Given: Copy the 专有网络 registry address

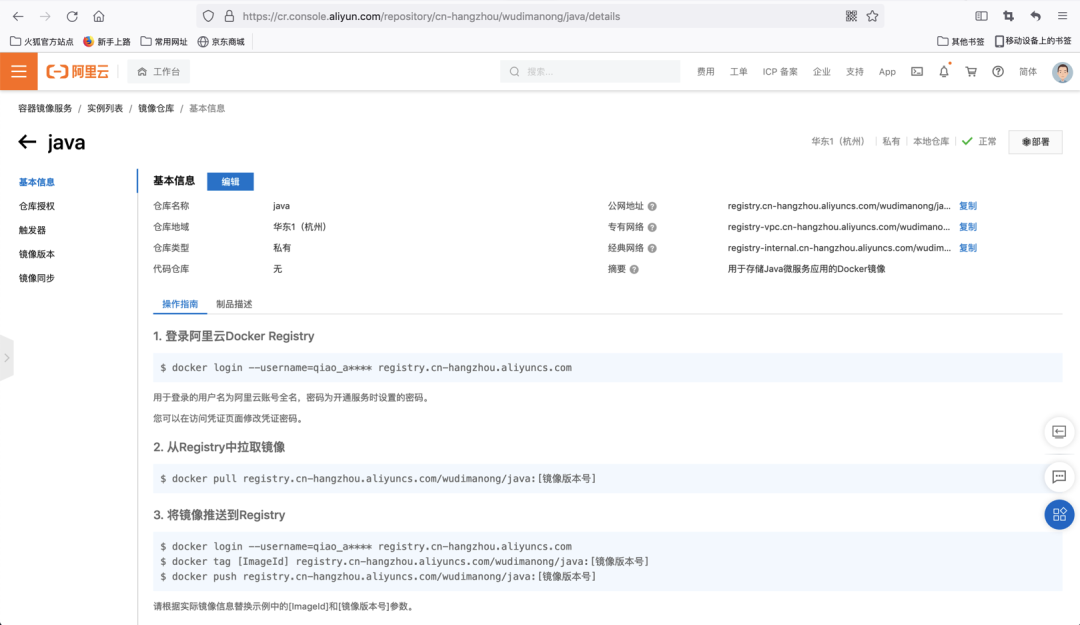Looking at the screenshot, I should (x=968, y=227).
